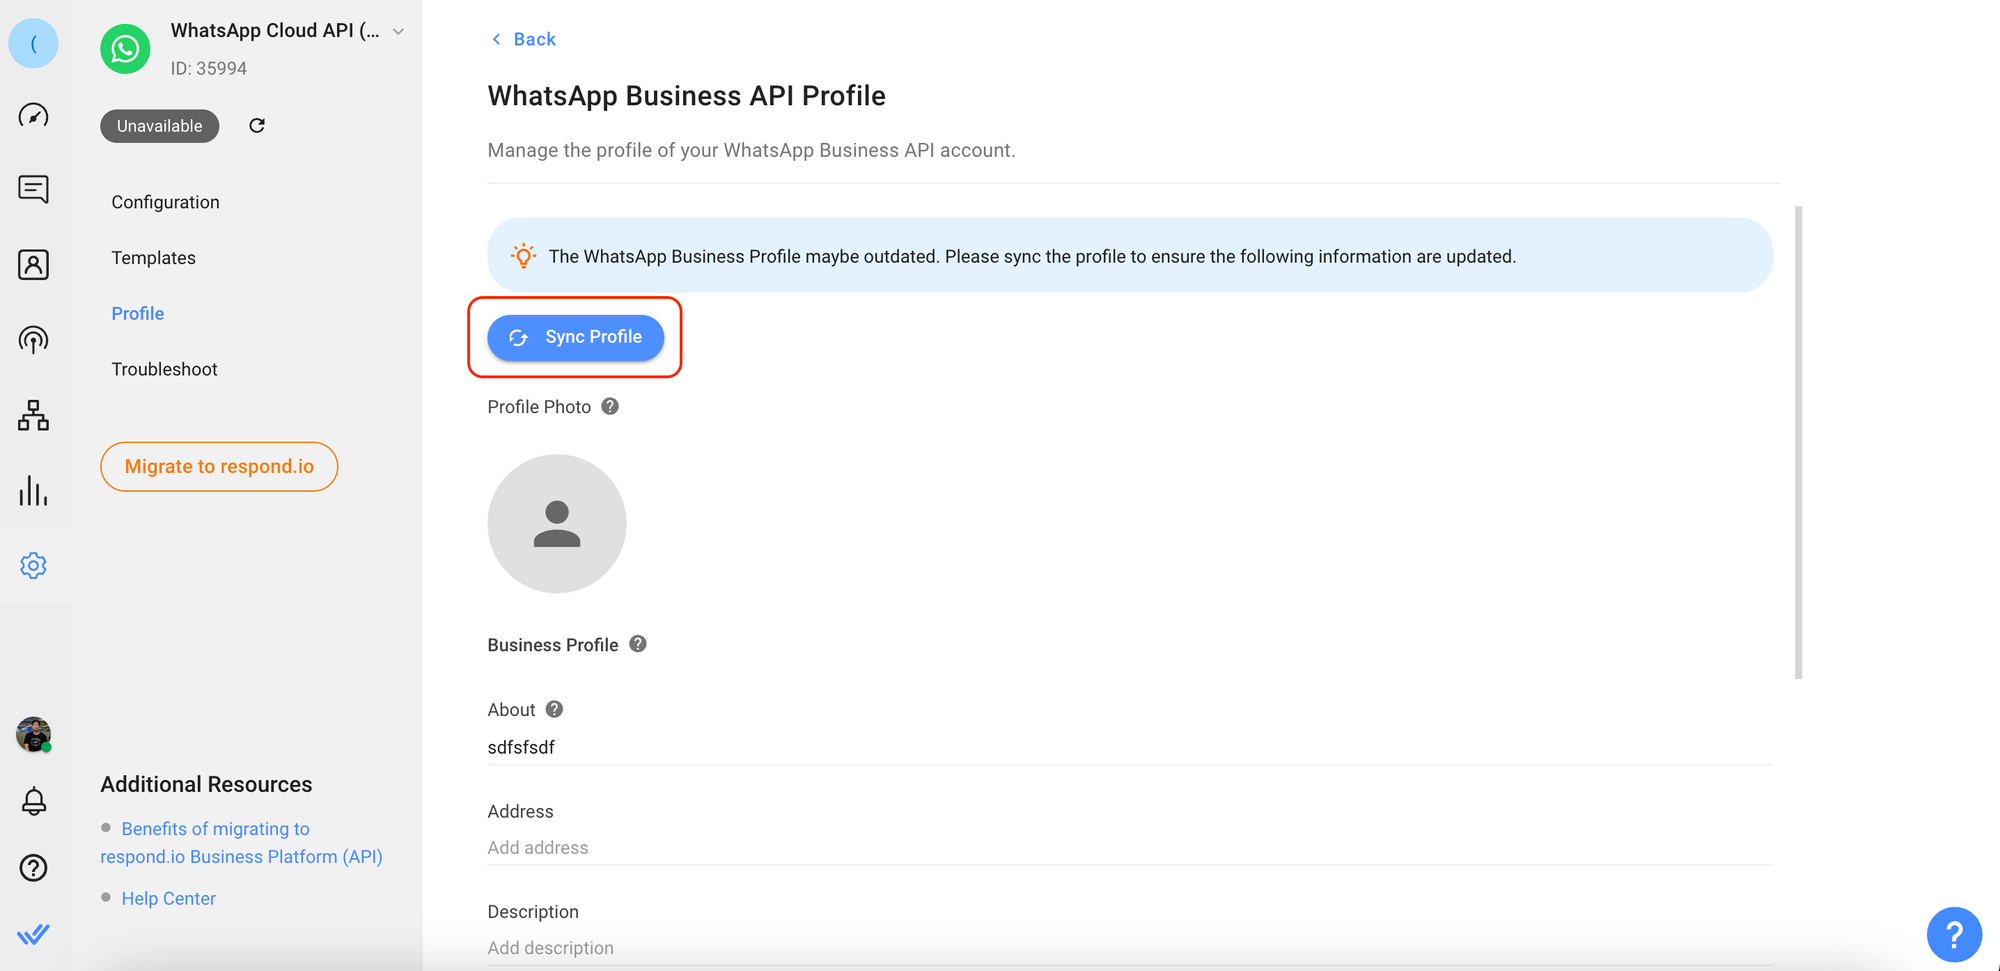This screenshot has width=2000, height=971.
Task: Open the Settings gear icon
Action: pos(33,566)
